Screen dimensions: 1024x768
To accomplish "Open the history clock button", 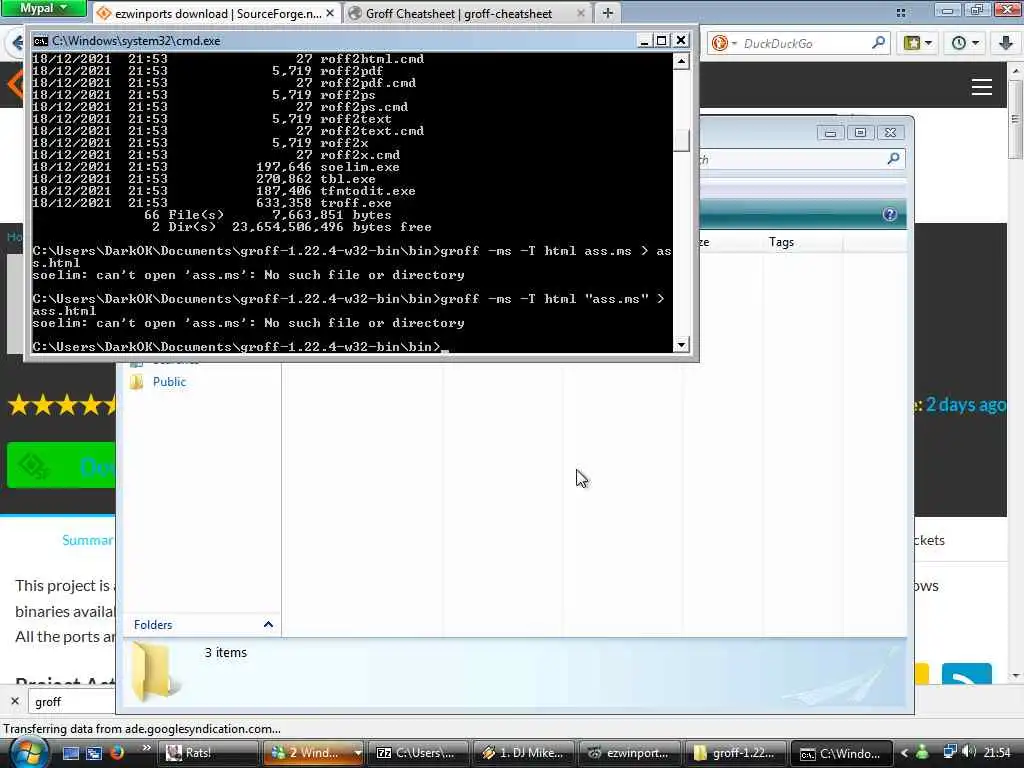I will pyautogui.click(x=959, y=43).
